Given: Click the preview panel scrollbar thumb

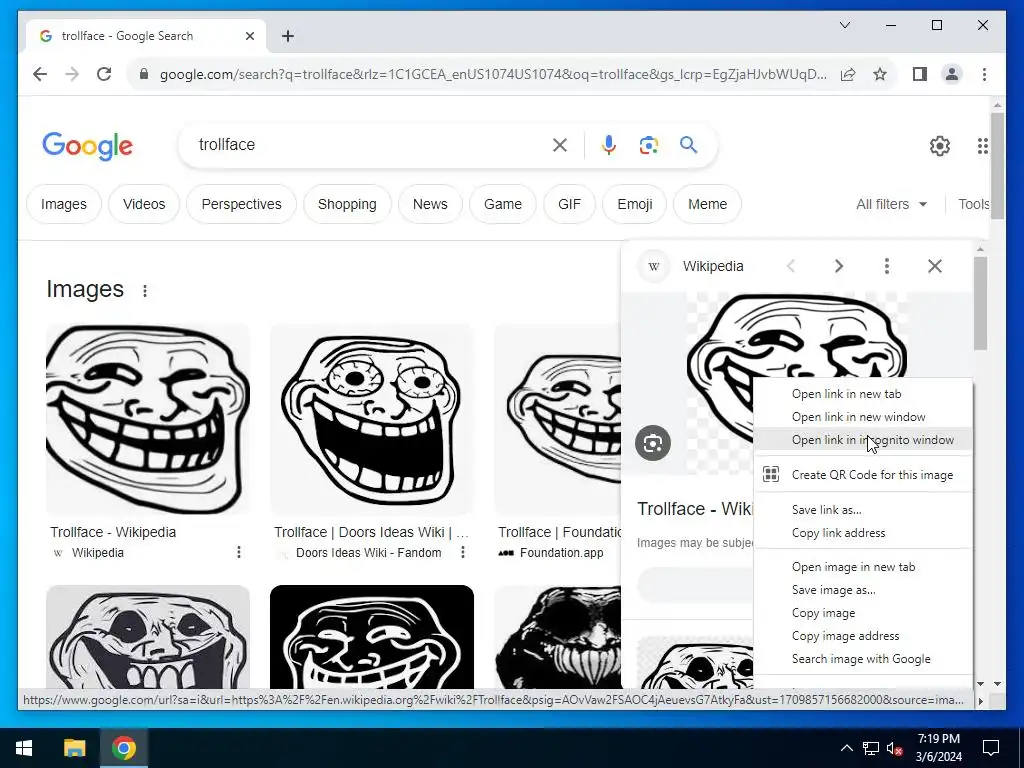Looking at the screenshot, I should click(980, 303).
